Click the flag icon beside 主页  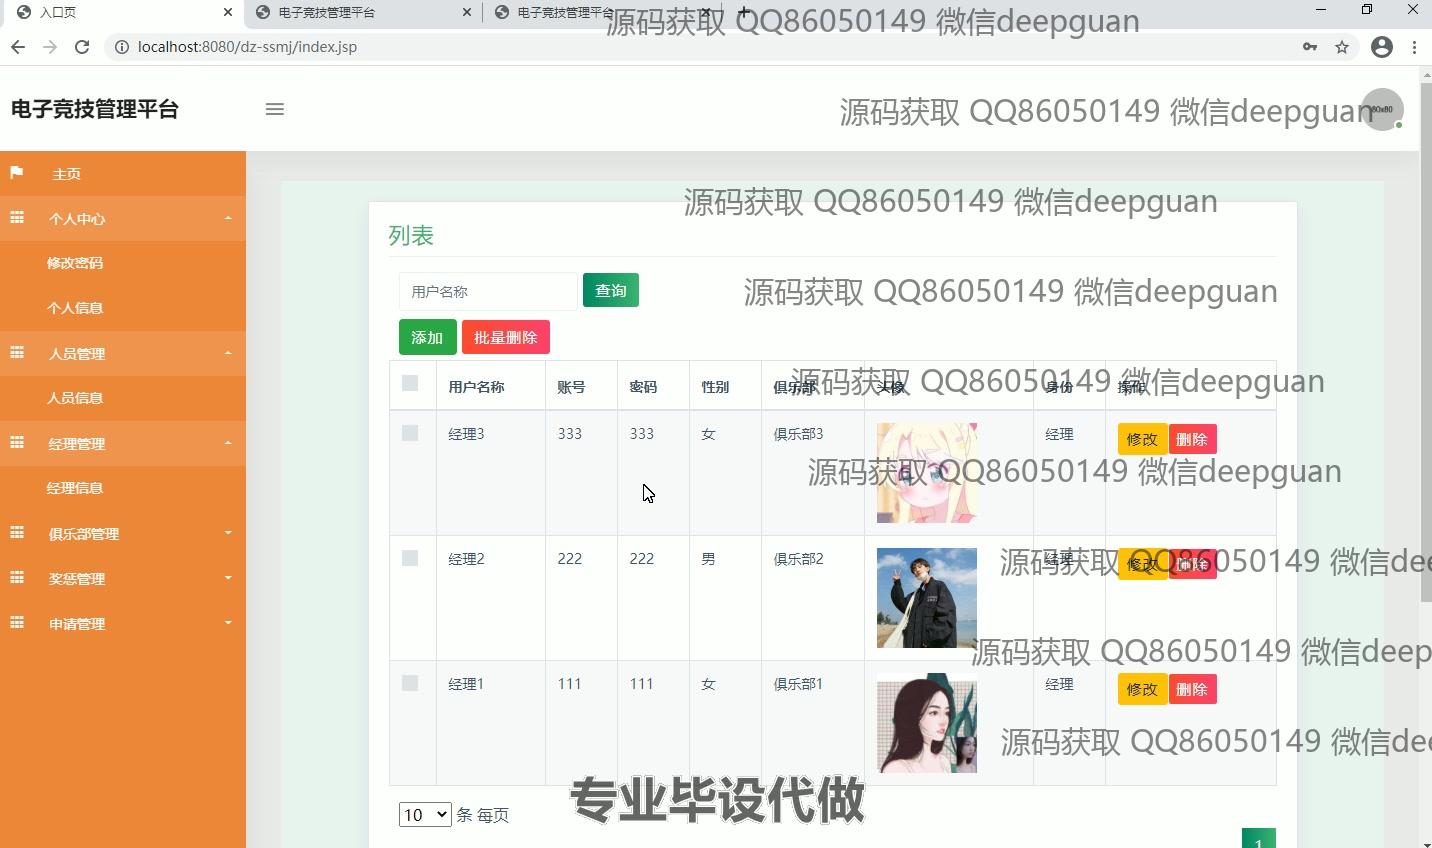16,173
